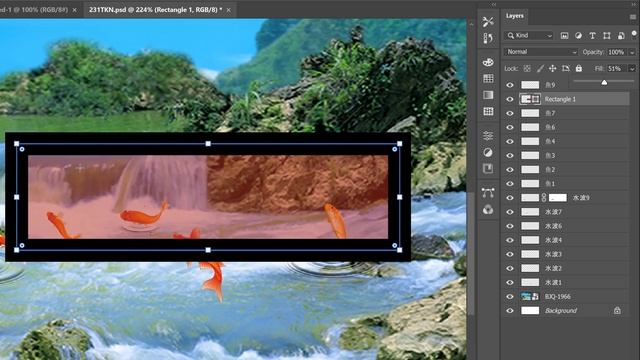The image size is (640, 360).
Task: Open the Channels panel icon
Action: pyautogui.click(x=488, y=209)
